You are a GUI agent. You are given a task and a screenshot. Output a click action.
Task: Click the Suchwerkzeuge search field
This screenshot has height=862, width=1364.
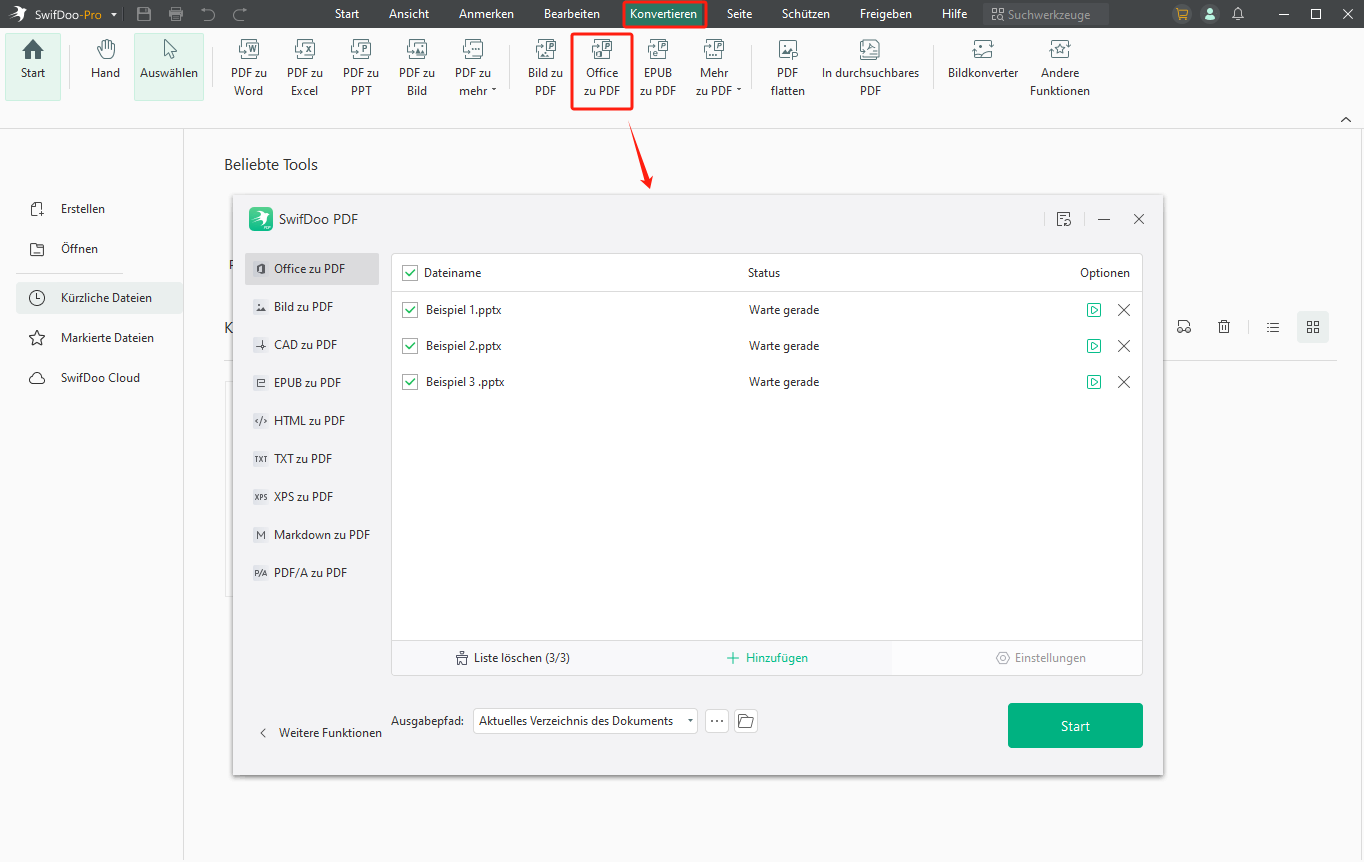click(x=1046, y=14)
